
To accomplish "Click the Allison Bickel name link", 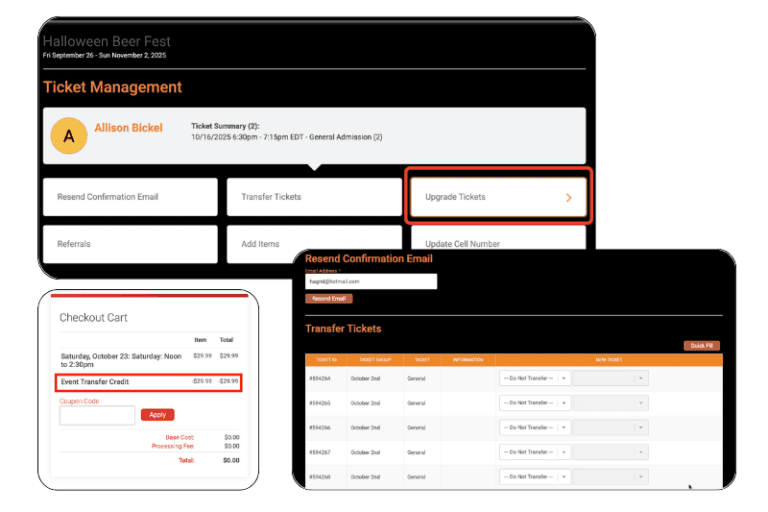I will pyautogui.click(x=130, y=128).
